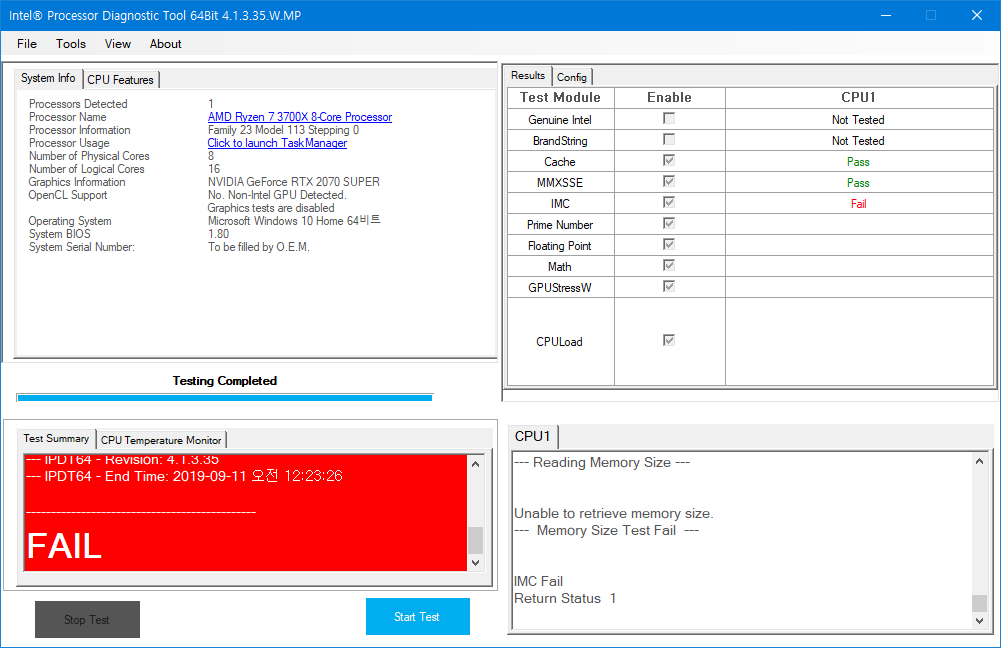The height and width of the screenshot is (648, 1001).
Task: Maximize the Processor Diagnostic Tool window
Action: coord(931,15)
